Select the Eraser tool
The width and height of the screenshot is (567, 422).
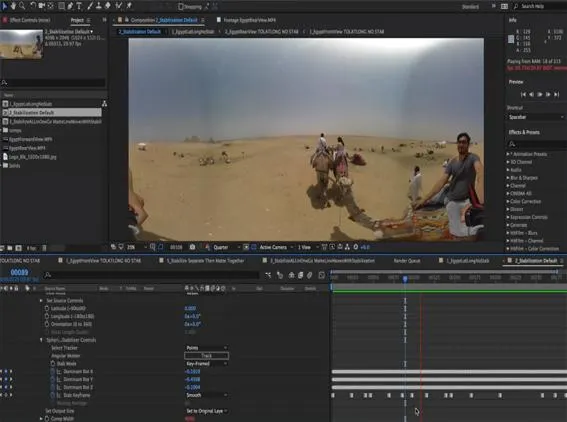pyautogui.click(x=107, y=5)
